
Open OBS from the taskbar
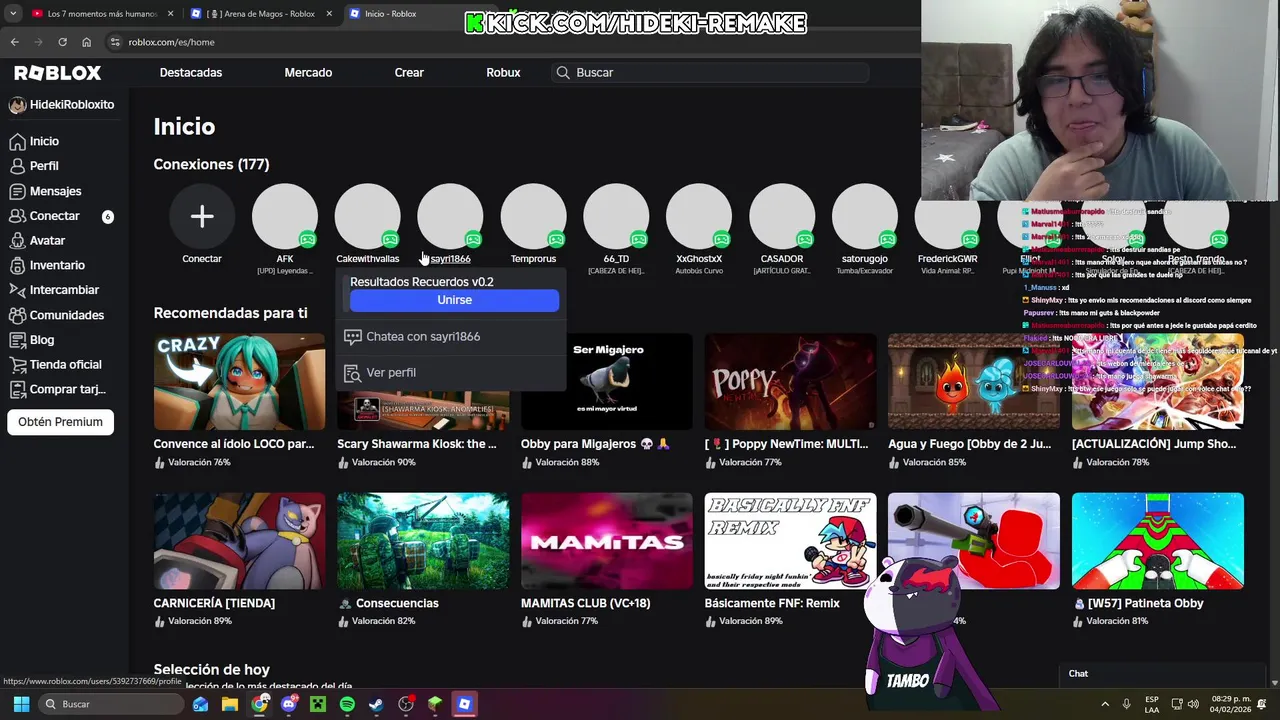[406, 704]
